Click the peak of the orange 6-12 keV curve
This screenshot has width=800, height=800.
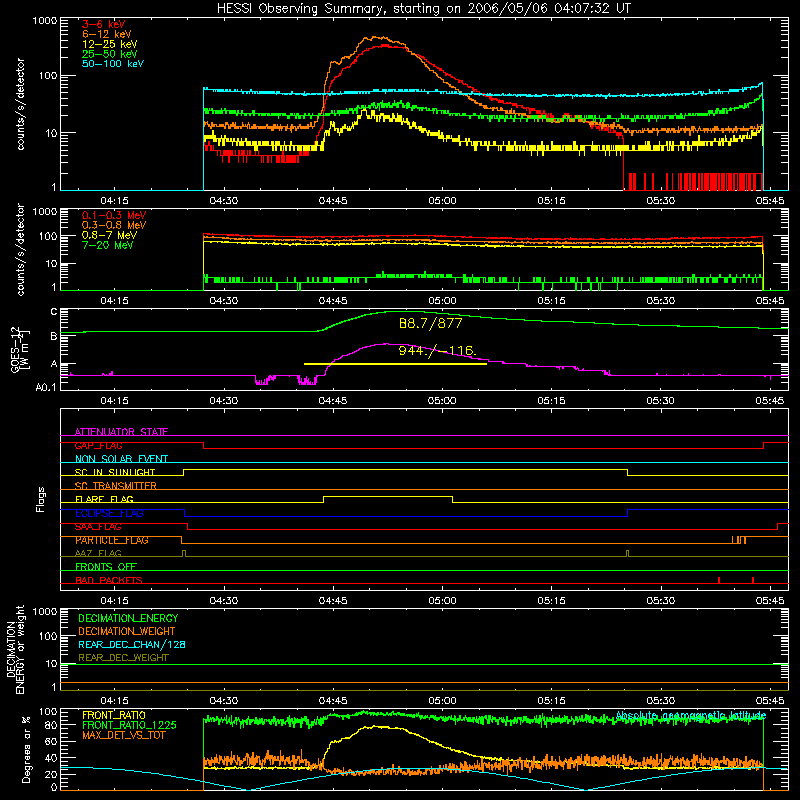376,37
